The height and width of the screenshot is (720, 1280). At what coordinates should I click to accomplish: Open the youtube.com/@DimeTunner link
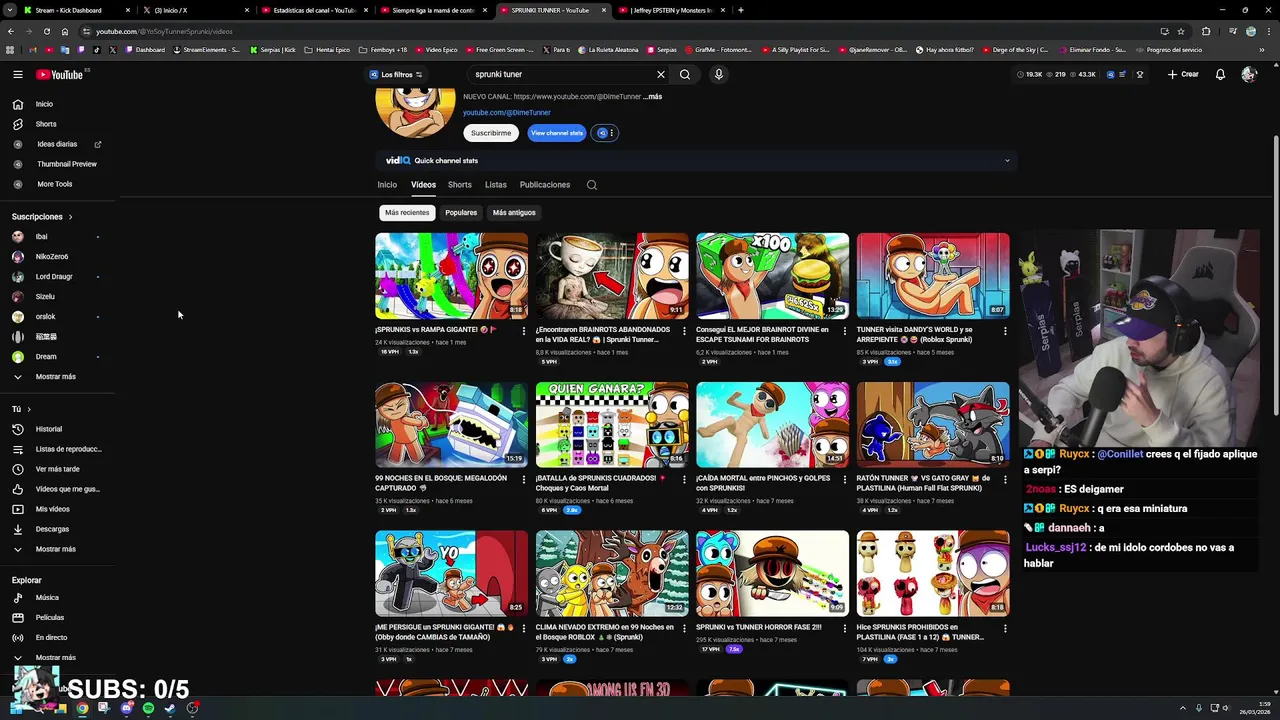[506, 113]
